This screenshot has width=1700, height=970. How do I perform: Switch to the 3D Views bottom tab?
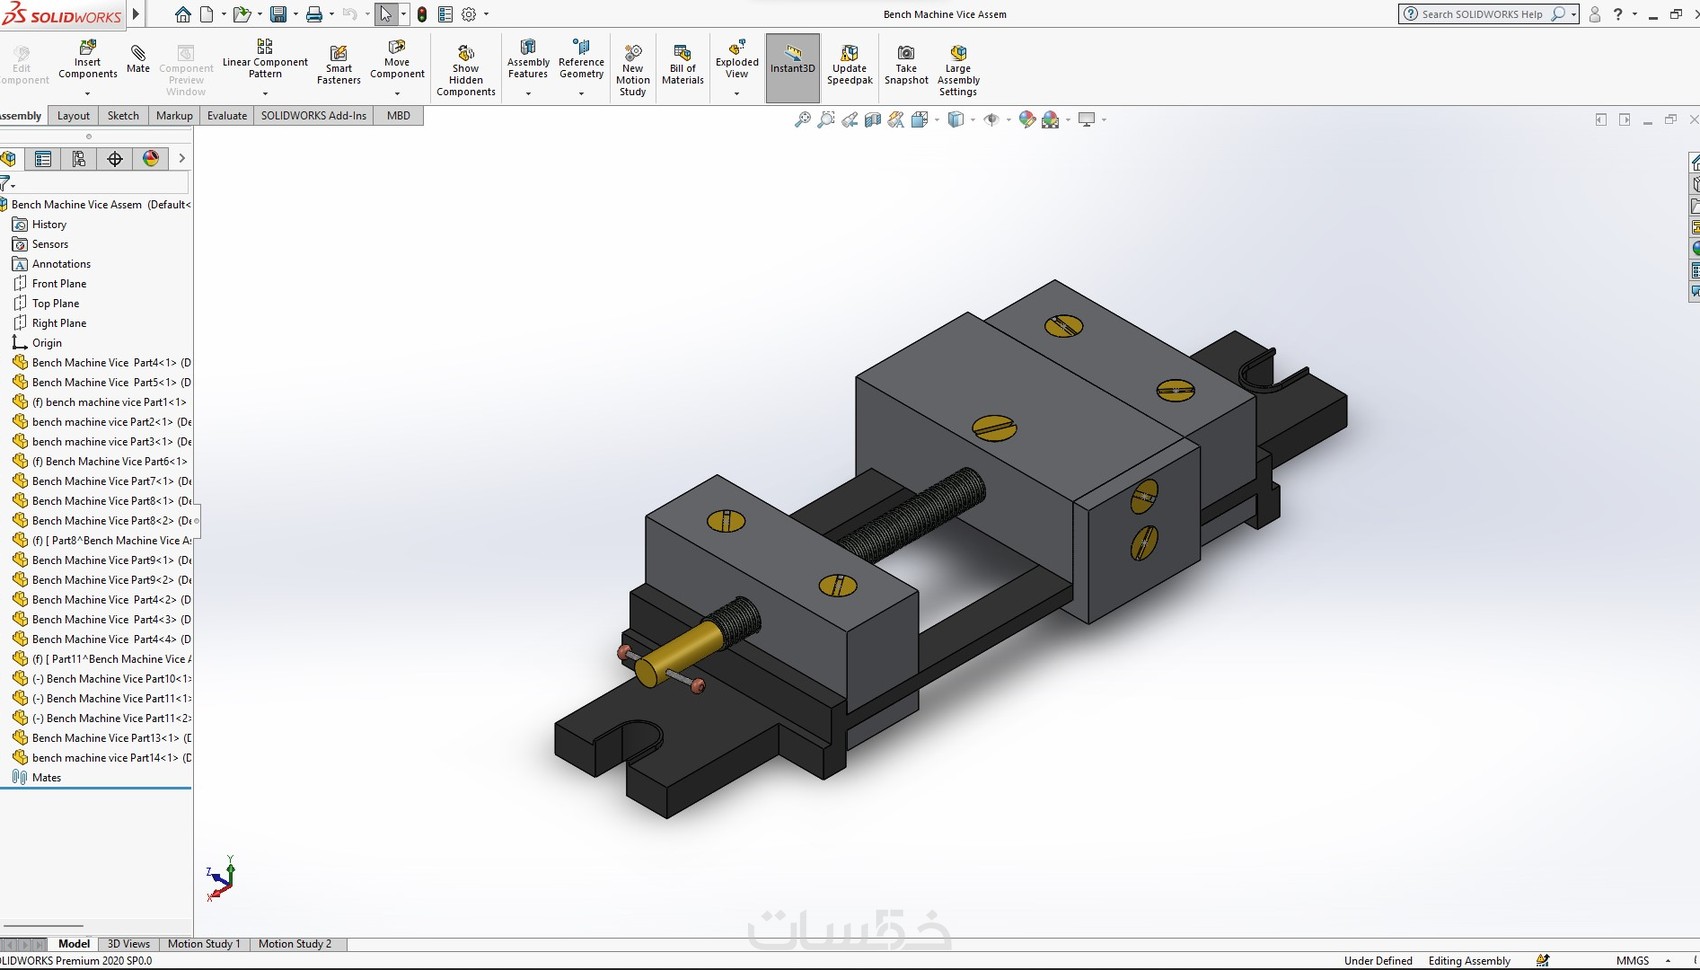tap(129, 944)
